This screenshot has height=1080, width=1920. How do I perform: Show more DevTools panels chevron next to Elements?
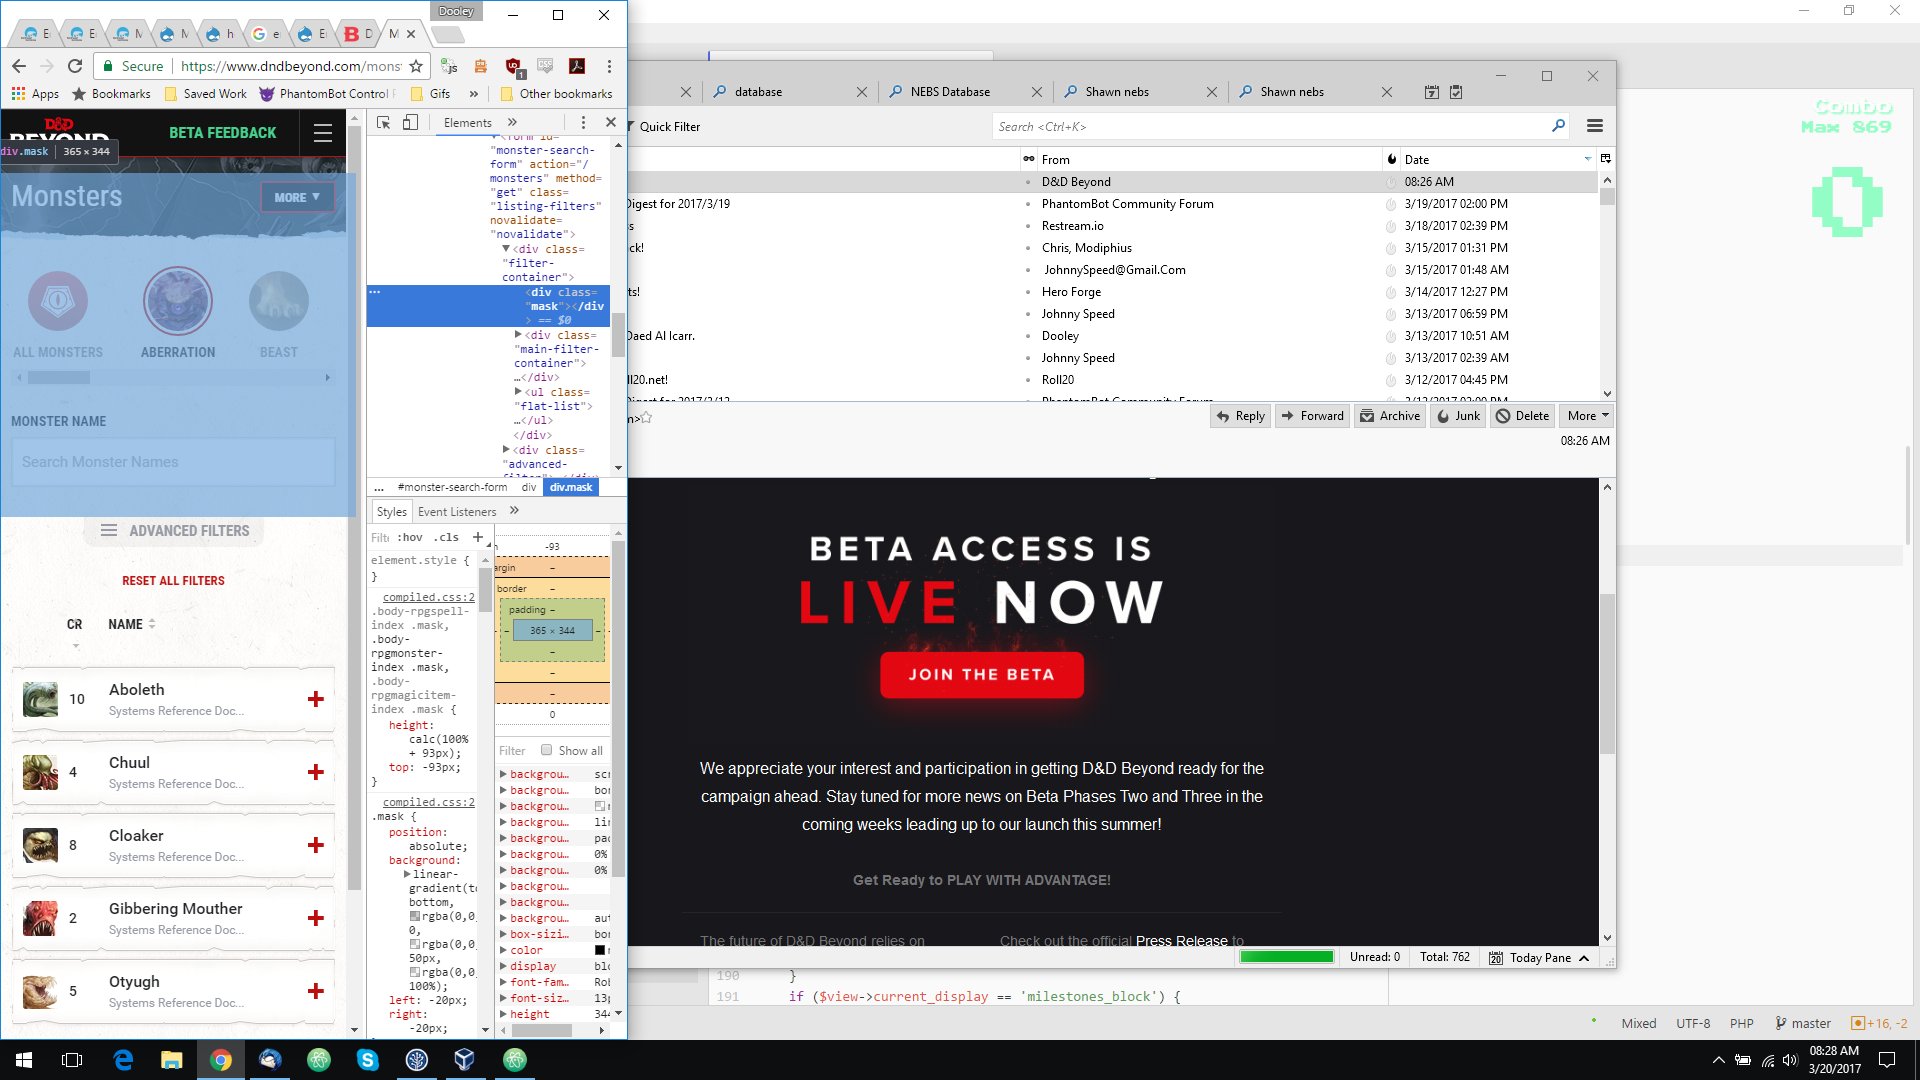coord(512,122)
